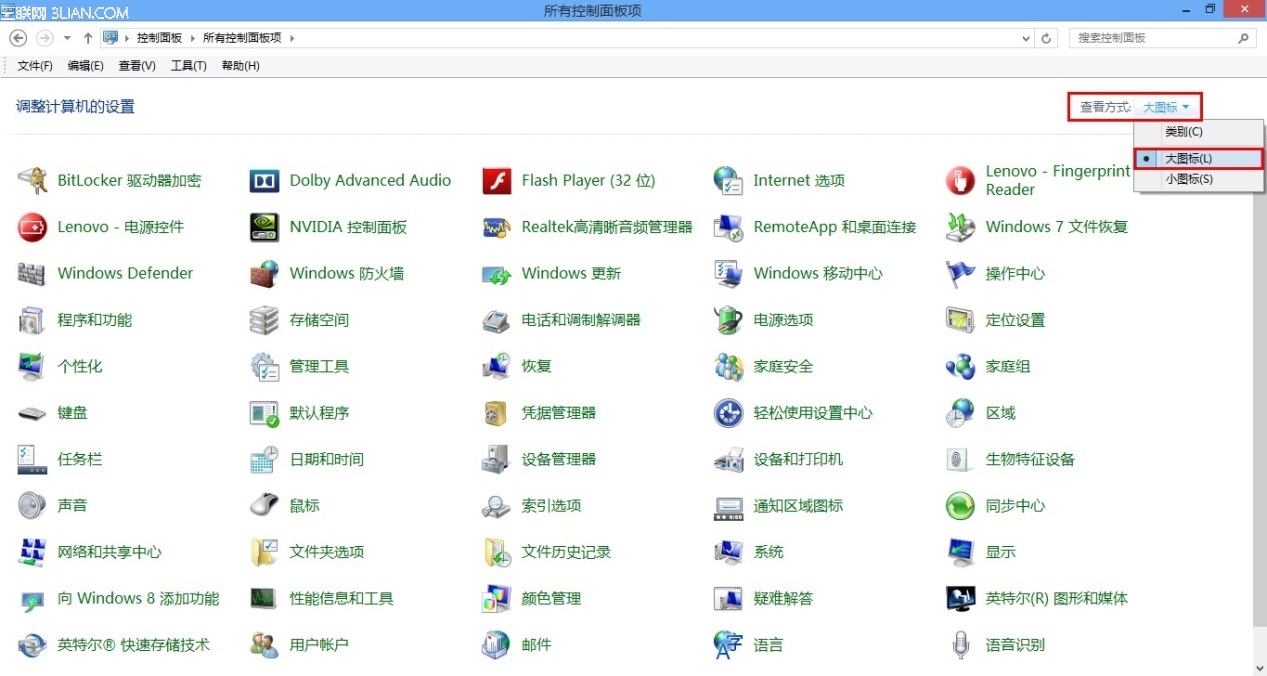Open the 文件历史记录 icon
The height and width of the screenshot is (676, 1267).
pyautogui.click(x=496, y=552)
